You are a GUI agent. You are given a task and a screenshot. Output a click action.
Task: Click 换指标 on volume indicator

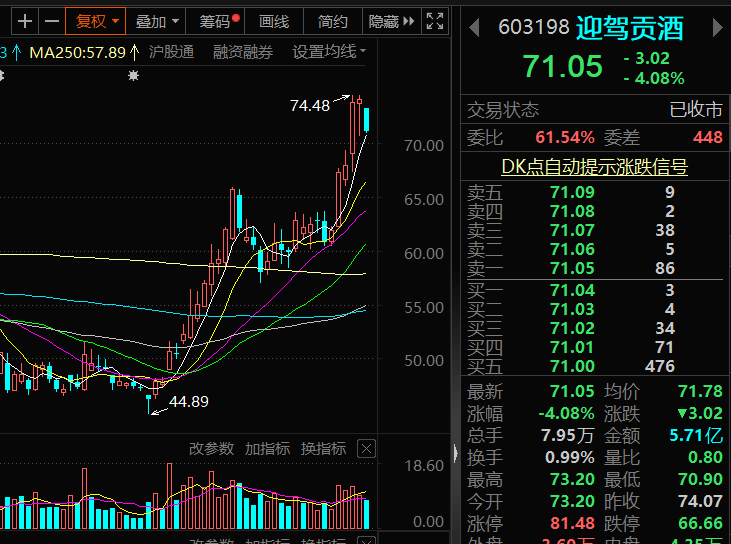(x=324, y=449)
